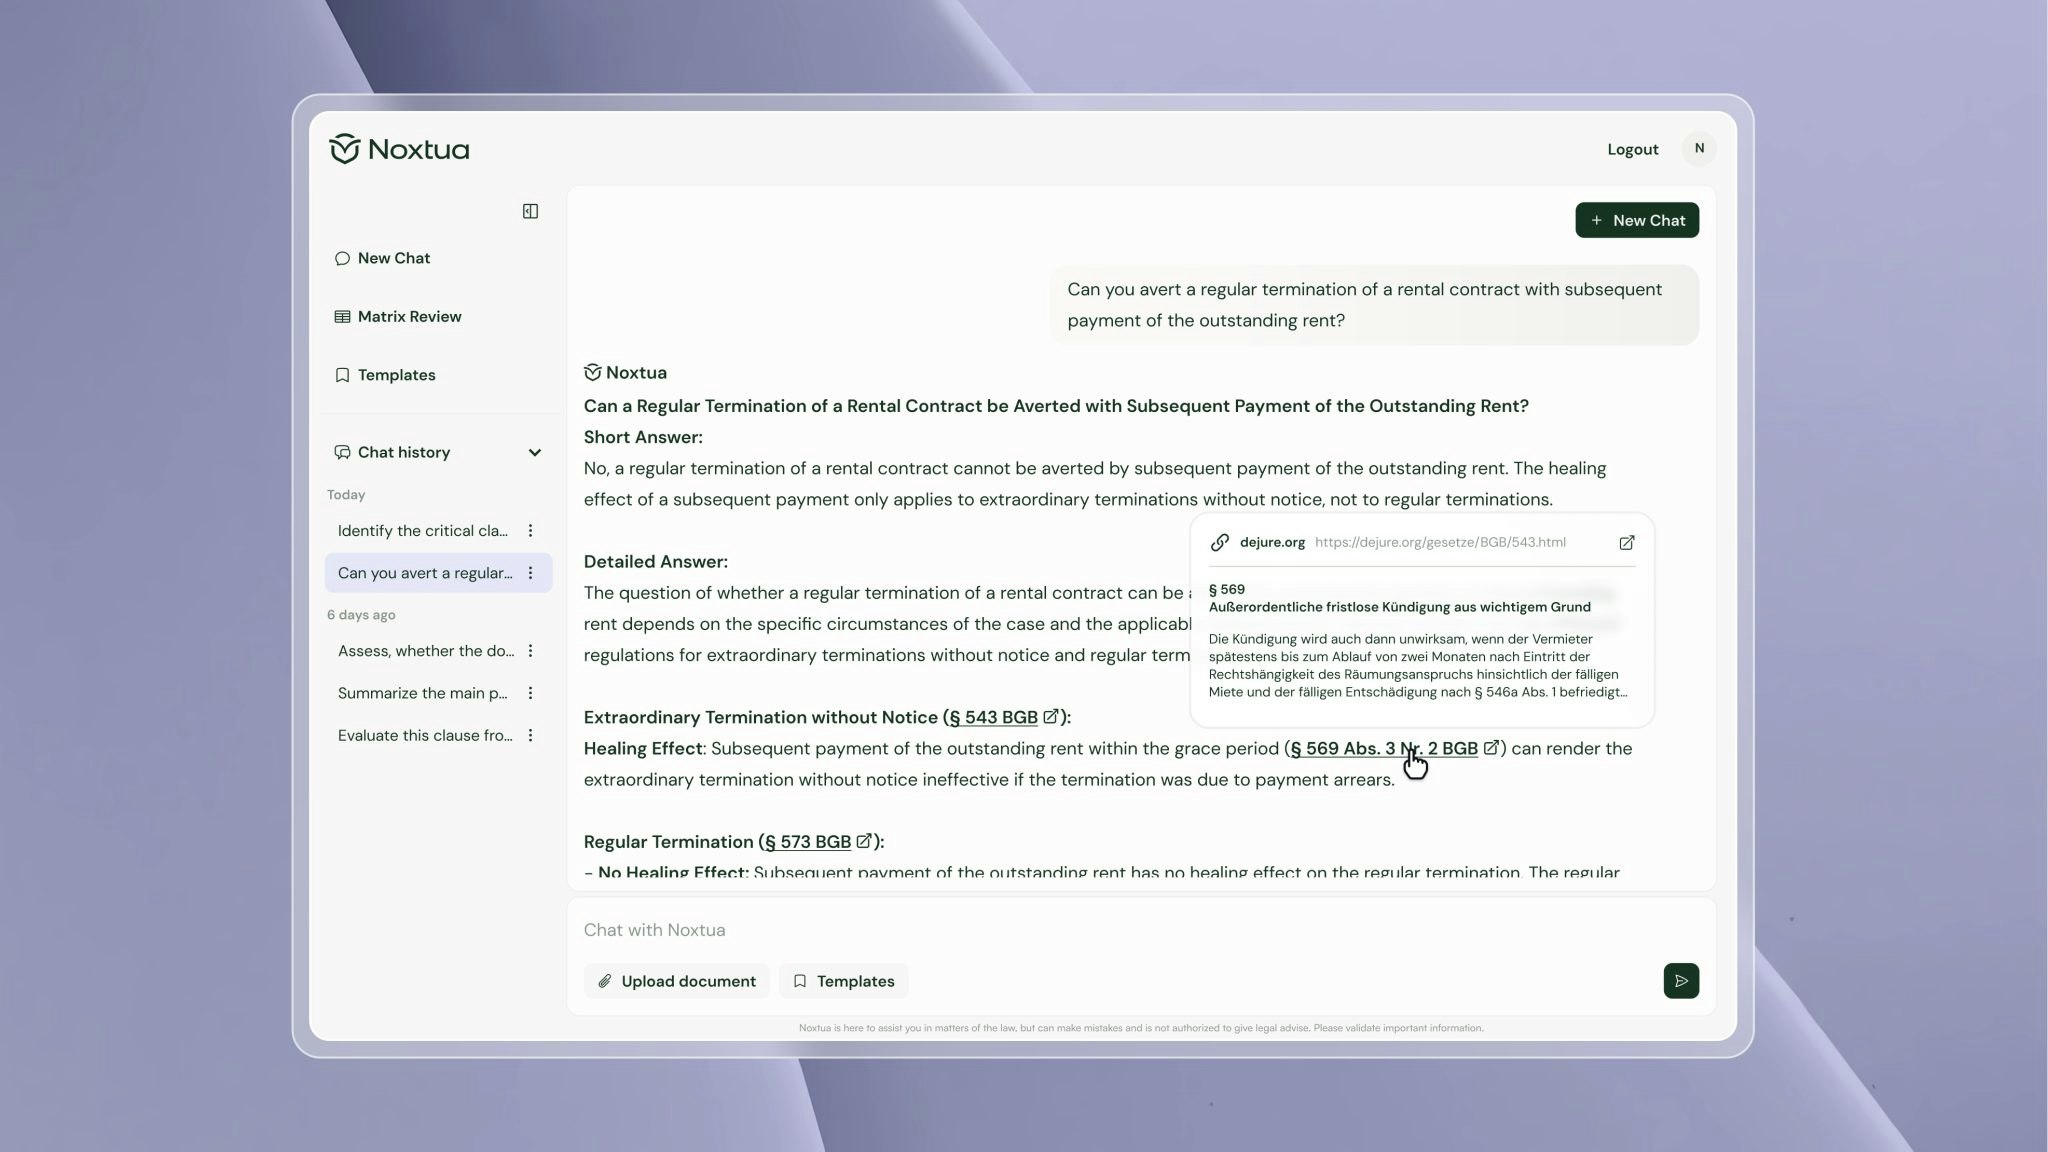The image size is (2048, 1152).
Task: Open the N user avatar
Action: point(1698,149)
